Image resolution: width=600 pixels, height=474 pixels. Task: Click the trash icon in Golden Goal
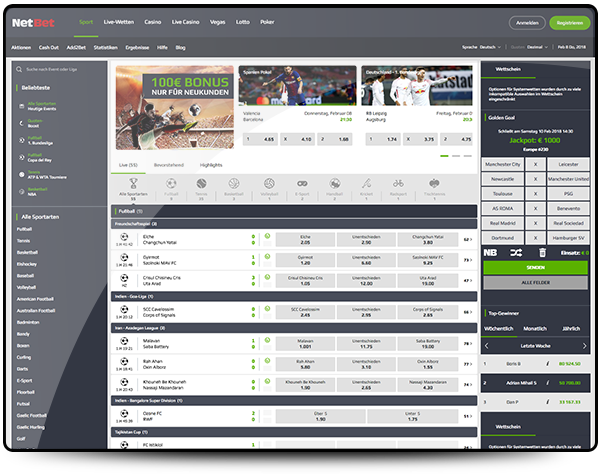pos(542,252)
